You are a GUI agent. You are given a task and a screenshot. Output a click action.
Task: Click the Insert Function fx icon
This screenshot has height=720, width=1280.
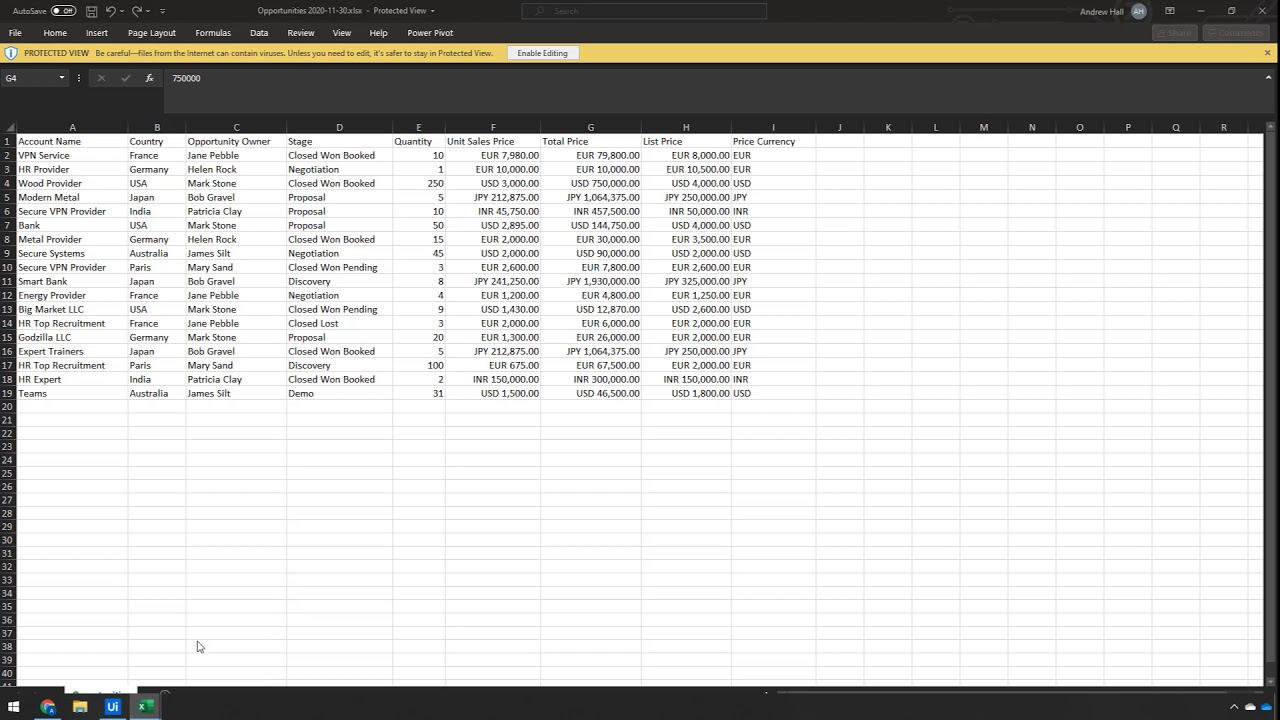pyautogui.click(x=149, y=78)
